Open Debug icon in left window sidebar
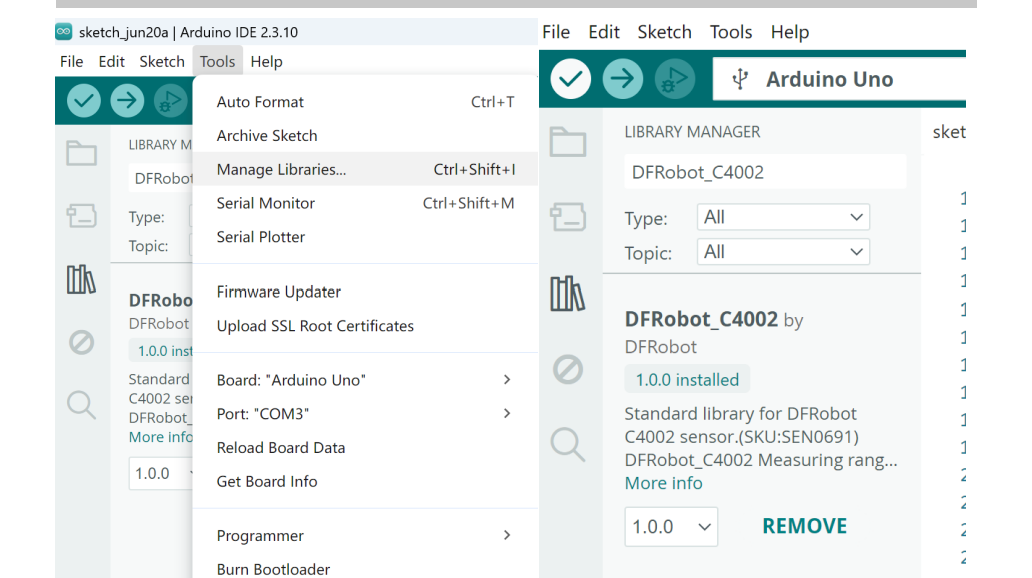The height and width of the screenshot is (578, 1032). (82, 342)
